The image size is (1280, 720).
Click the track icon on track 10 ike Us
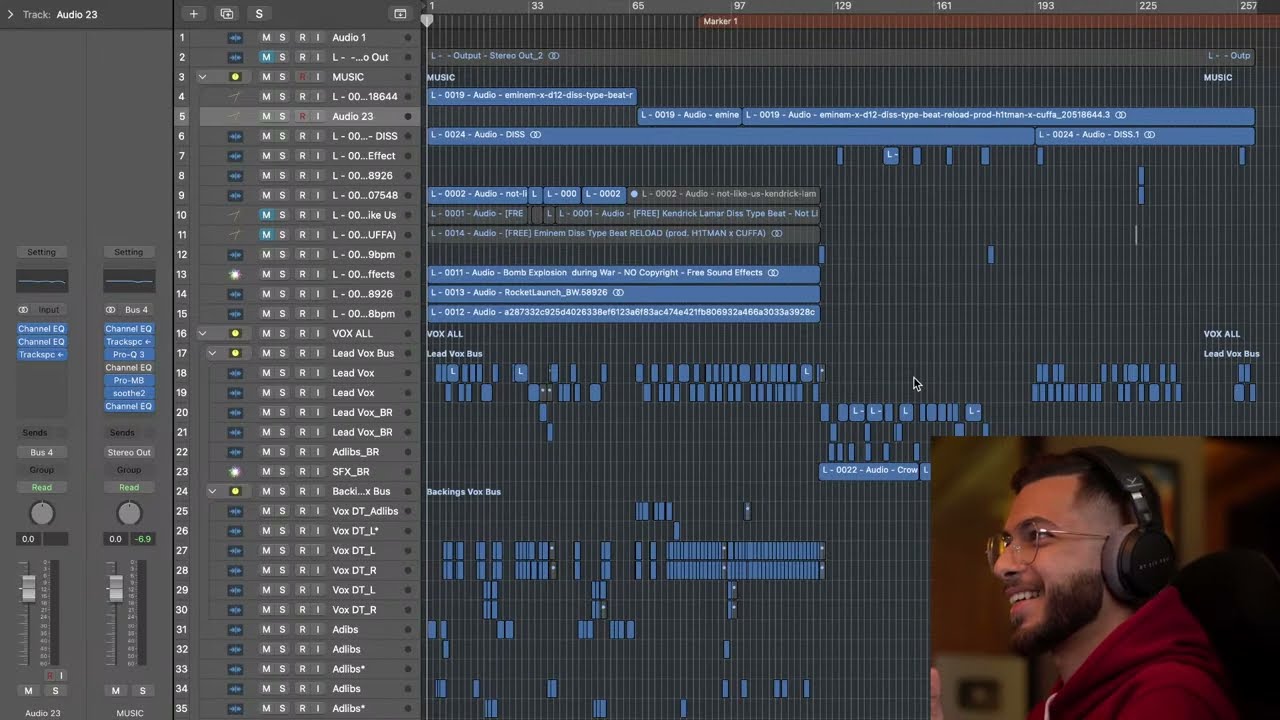point(235,215)
